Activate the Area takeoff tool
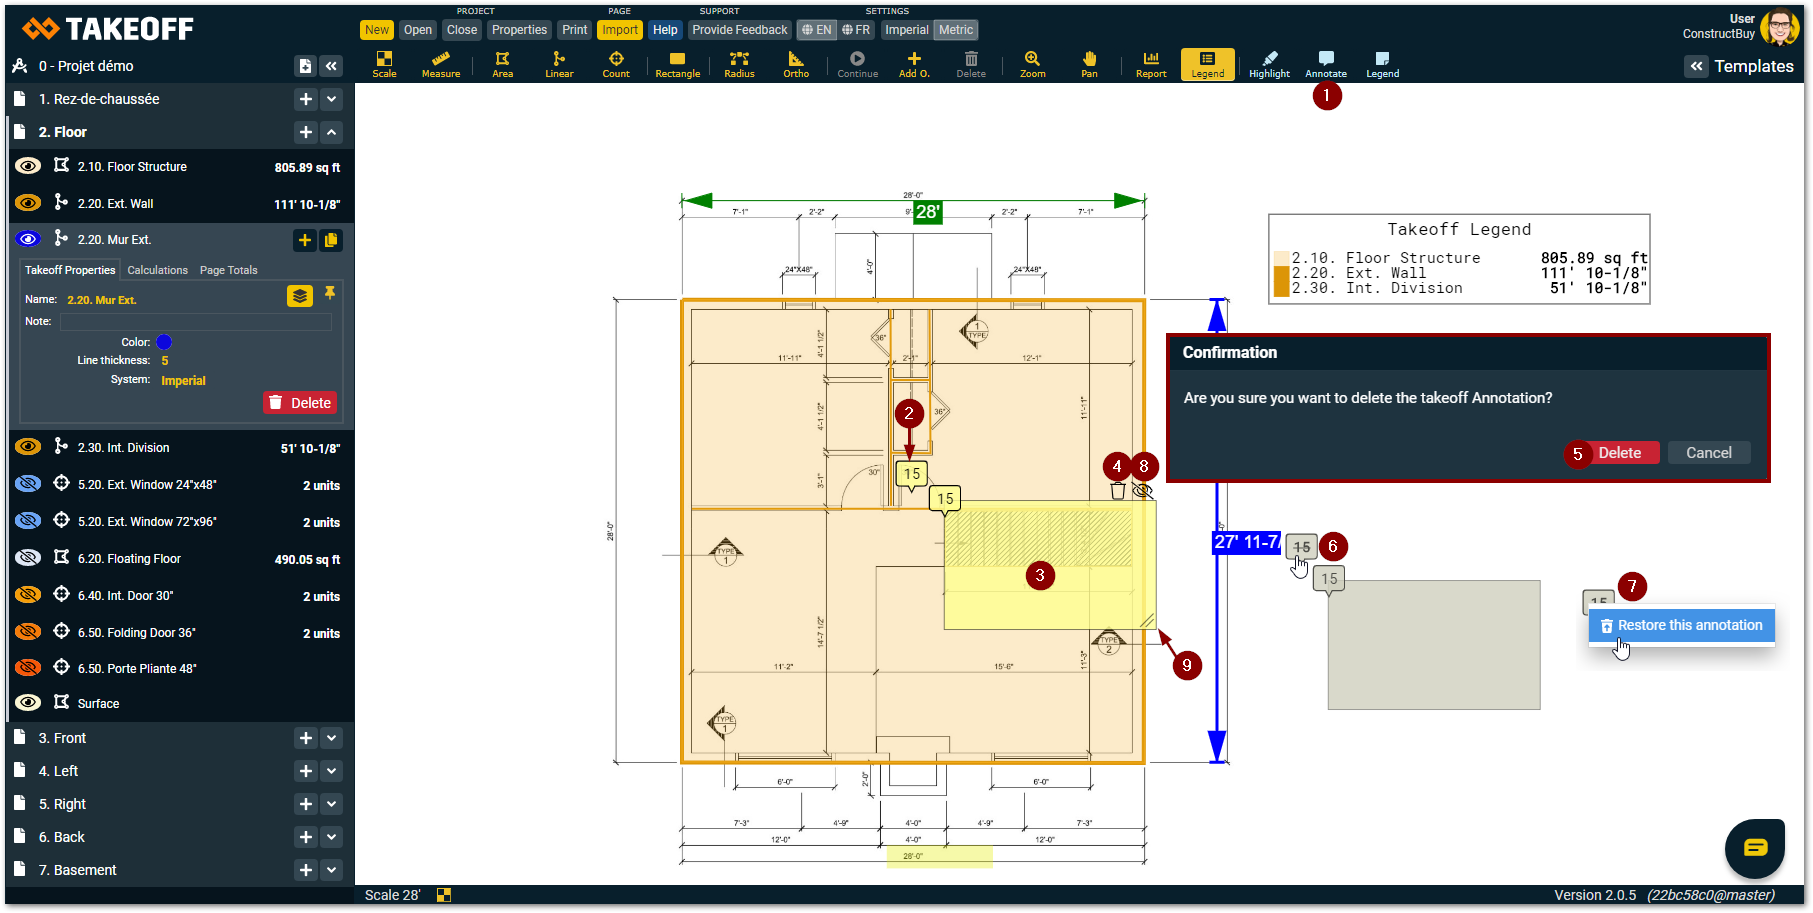The image size is (1813, 913). tap(502, 64)
